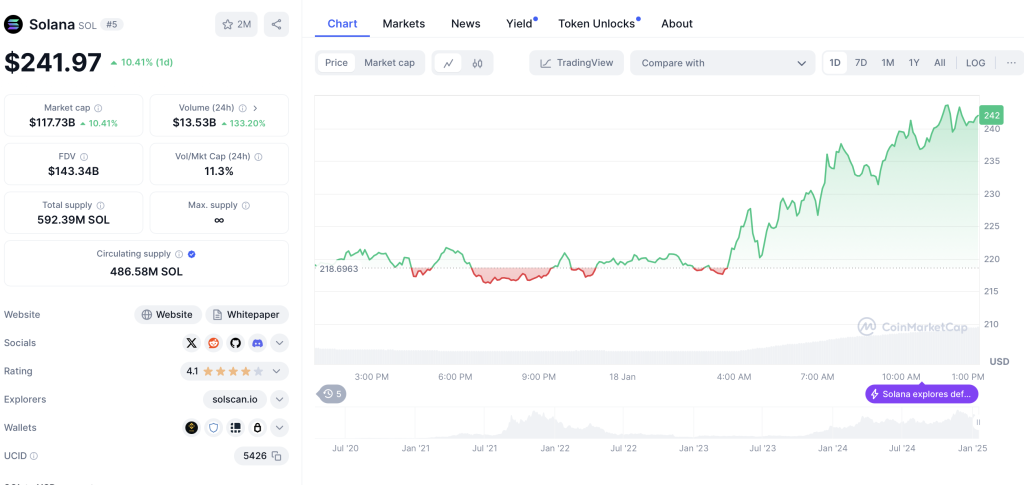Open FDV info icon

click(x=84, y=157)
